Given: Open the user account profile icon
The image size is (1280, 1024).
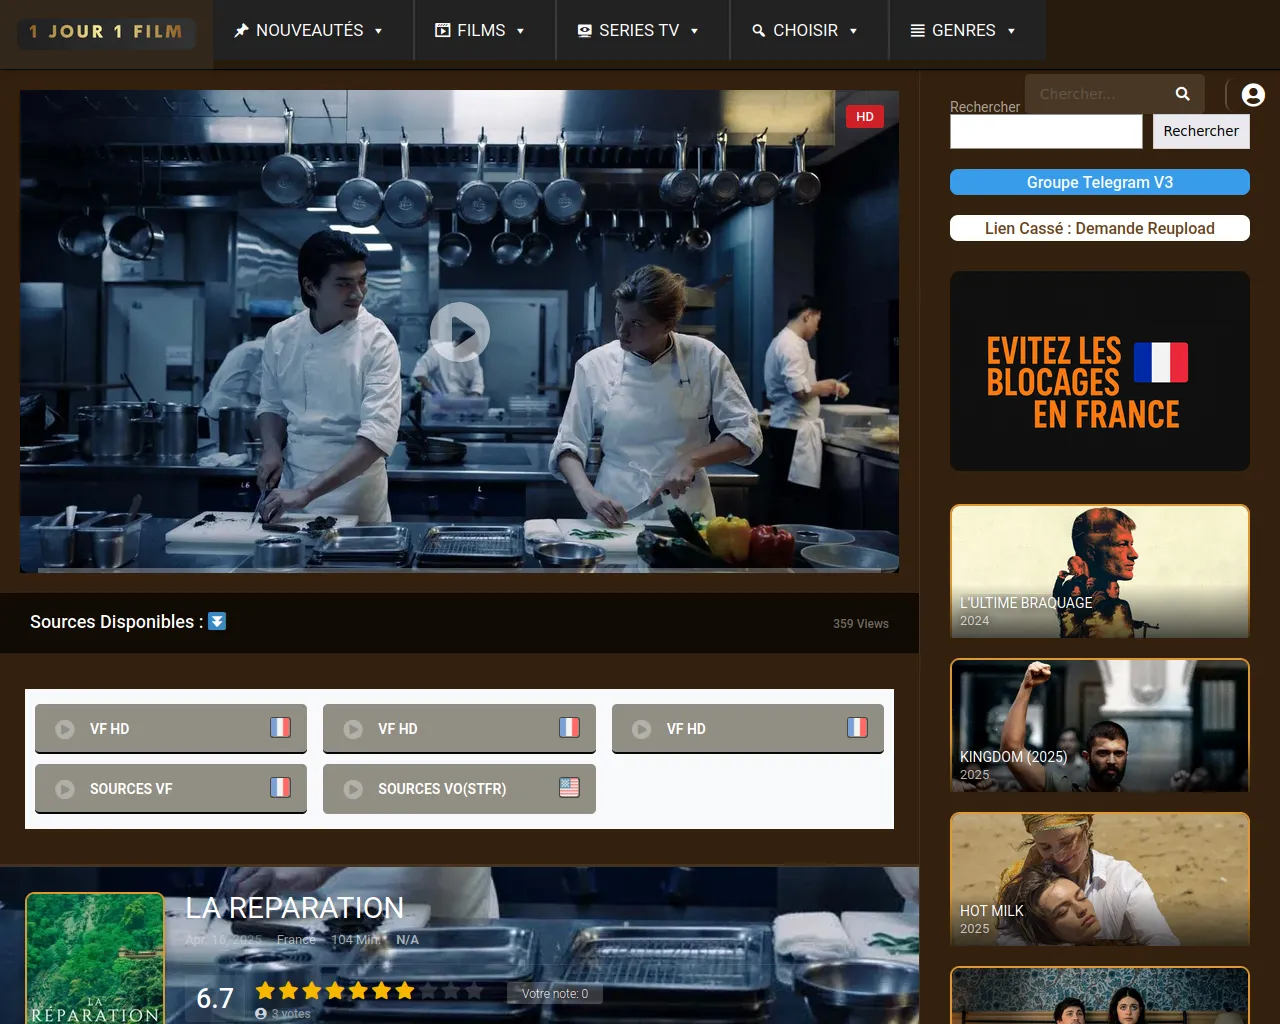Looking at the screenshot, I should [x=1252, y=95].
